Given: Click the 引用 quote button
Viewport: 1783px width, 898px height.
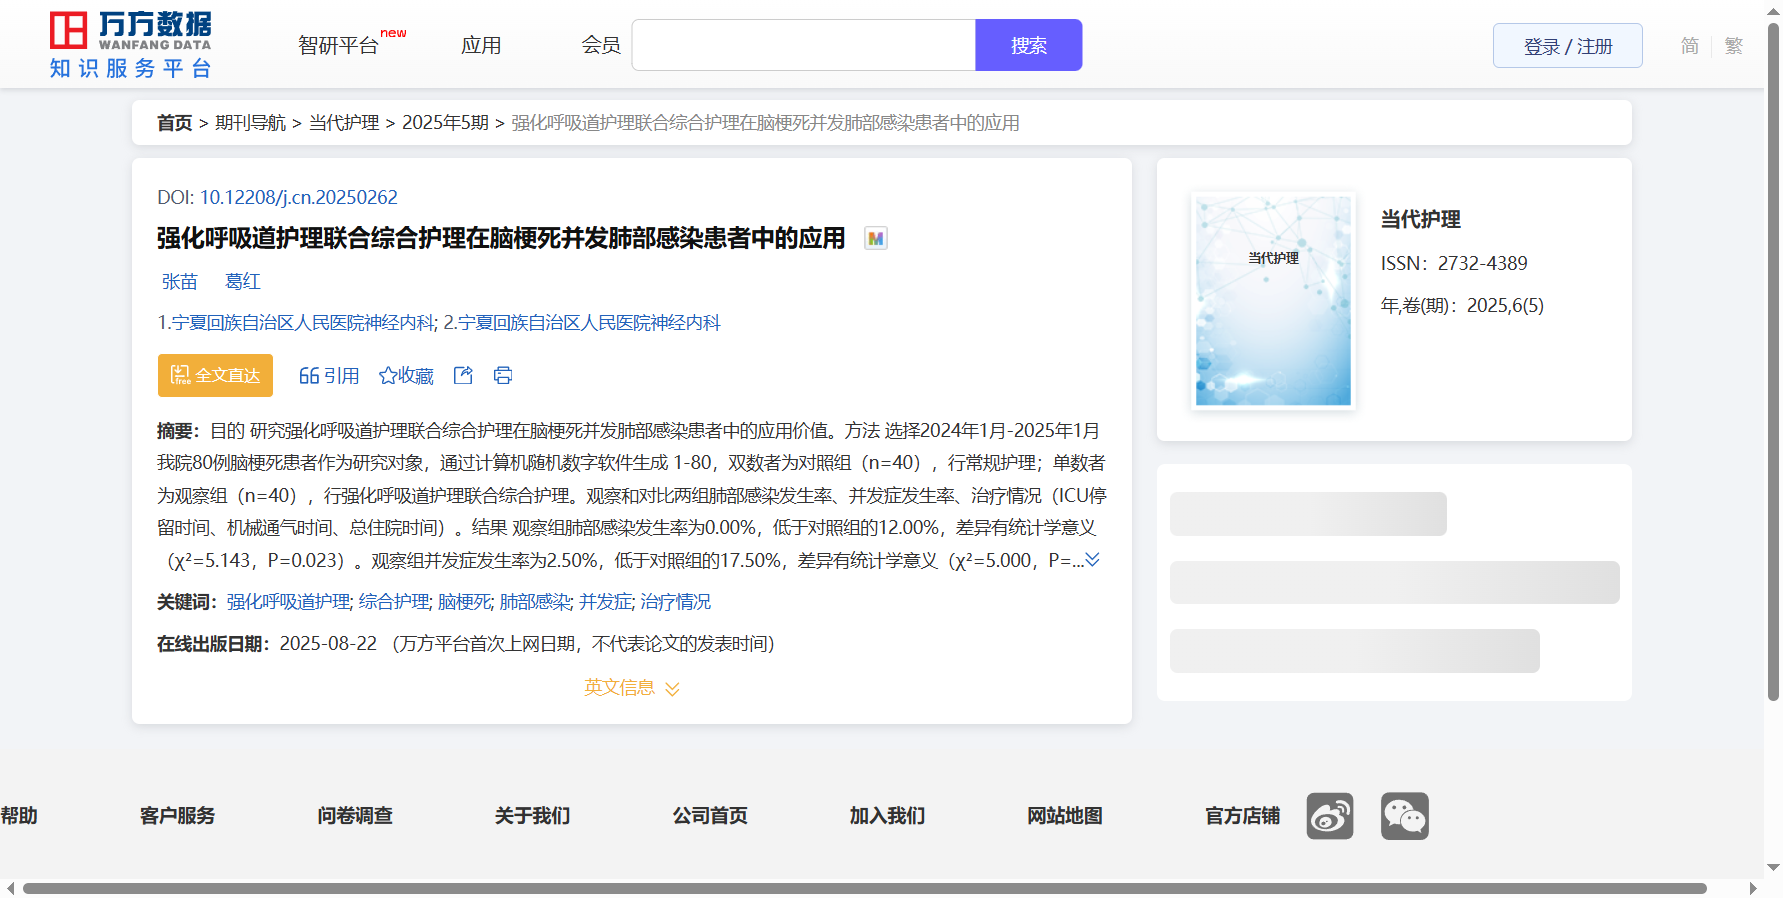Looking at the screenshot, I should [329, 376].
